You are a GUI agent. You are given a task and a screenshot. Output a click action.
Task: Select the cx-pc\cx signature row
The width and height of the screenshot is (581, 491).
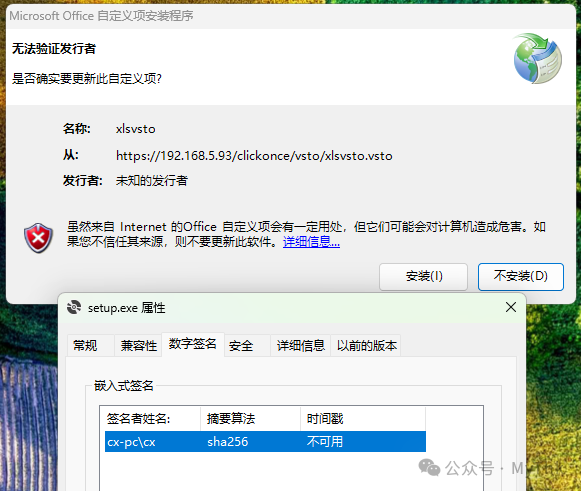(x=265, y=441)
